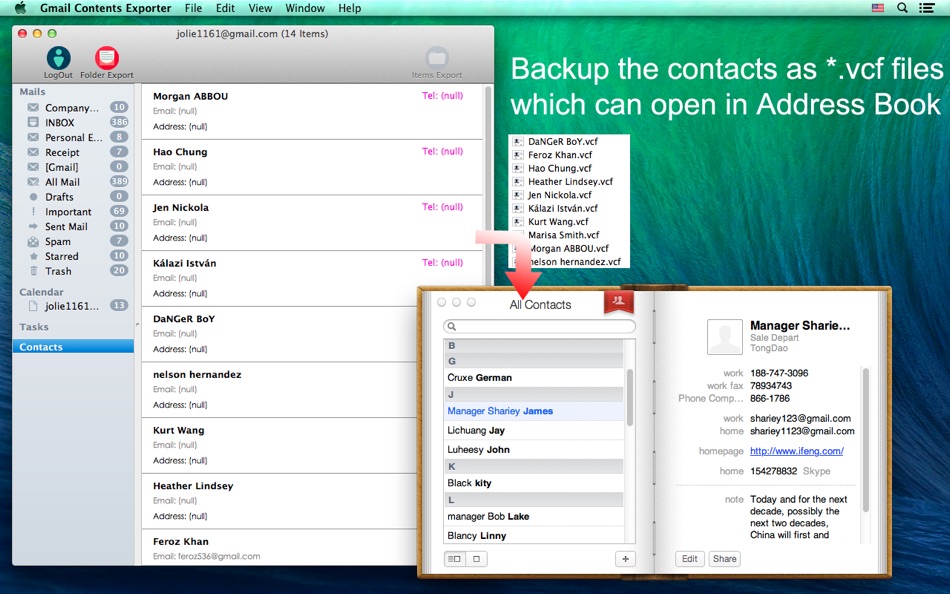Click the shariey123@gmail.com work email
This screenshot has height=594, width=950.
(x=800, y=418)
